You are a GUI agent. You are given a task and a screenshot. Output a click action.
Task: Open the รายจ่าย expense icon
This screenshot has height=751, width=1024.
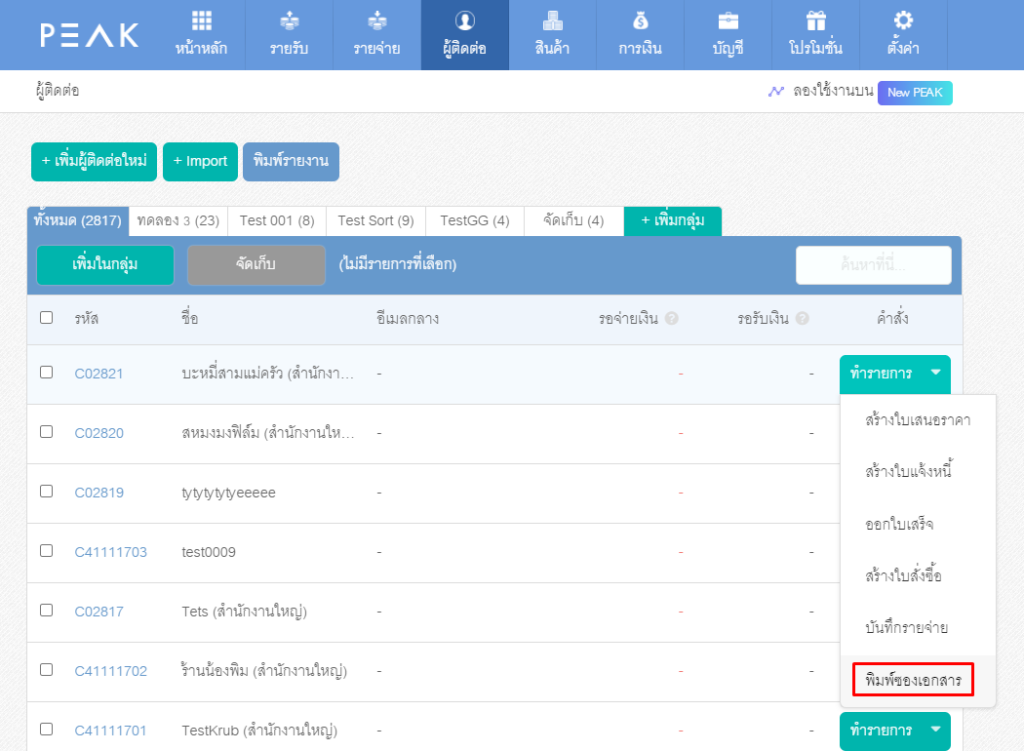pyautogui.click(x=377, y=21)
